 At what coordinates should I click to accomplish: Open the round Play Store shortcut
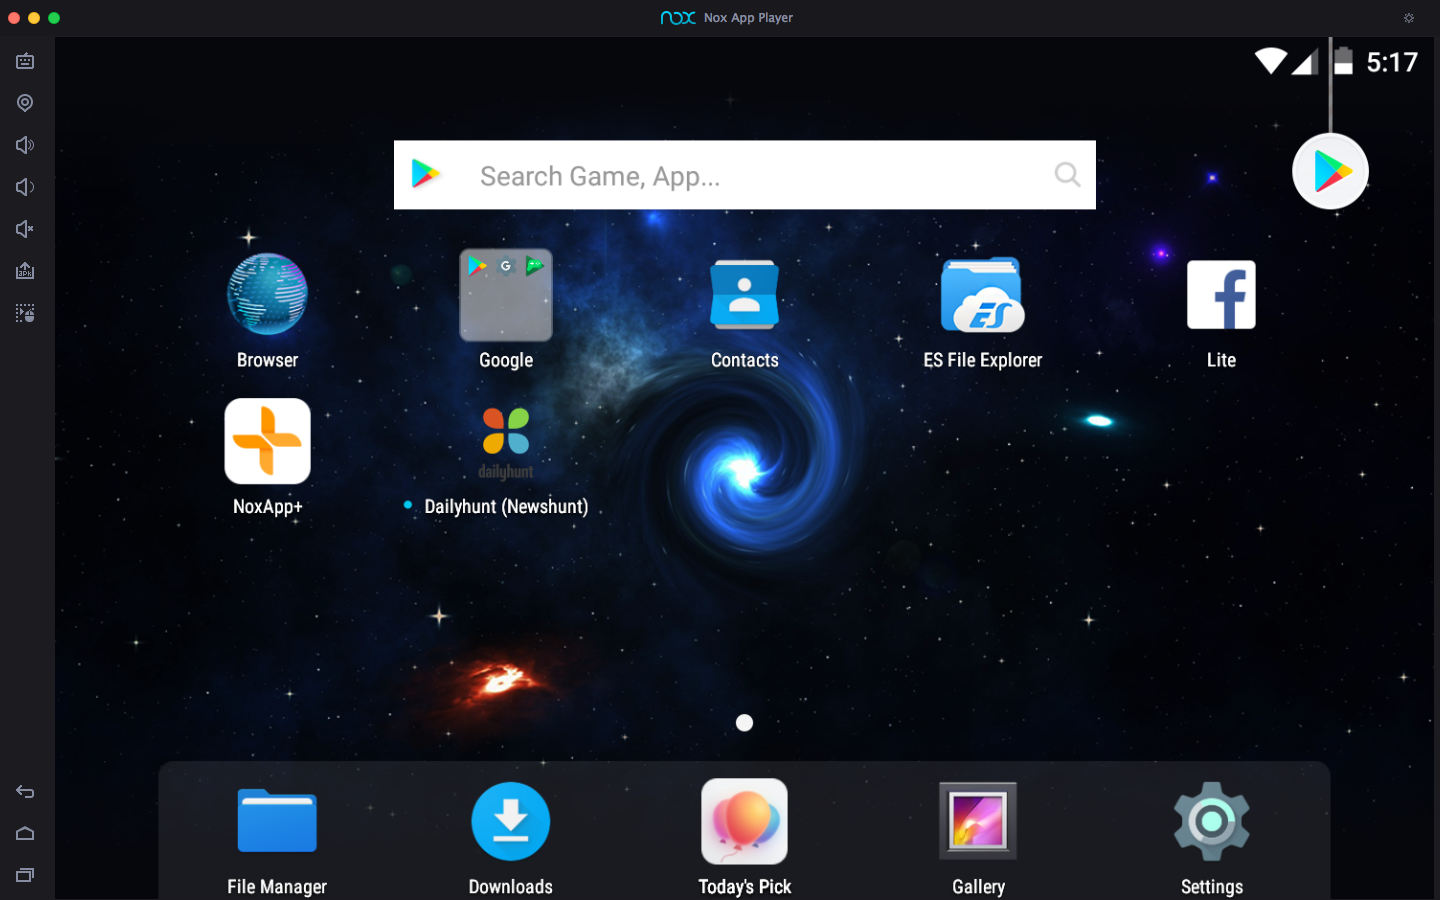(1329, 172)
